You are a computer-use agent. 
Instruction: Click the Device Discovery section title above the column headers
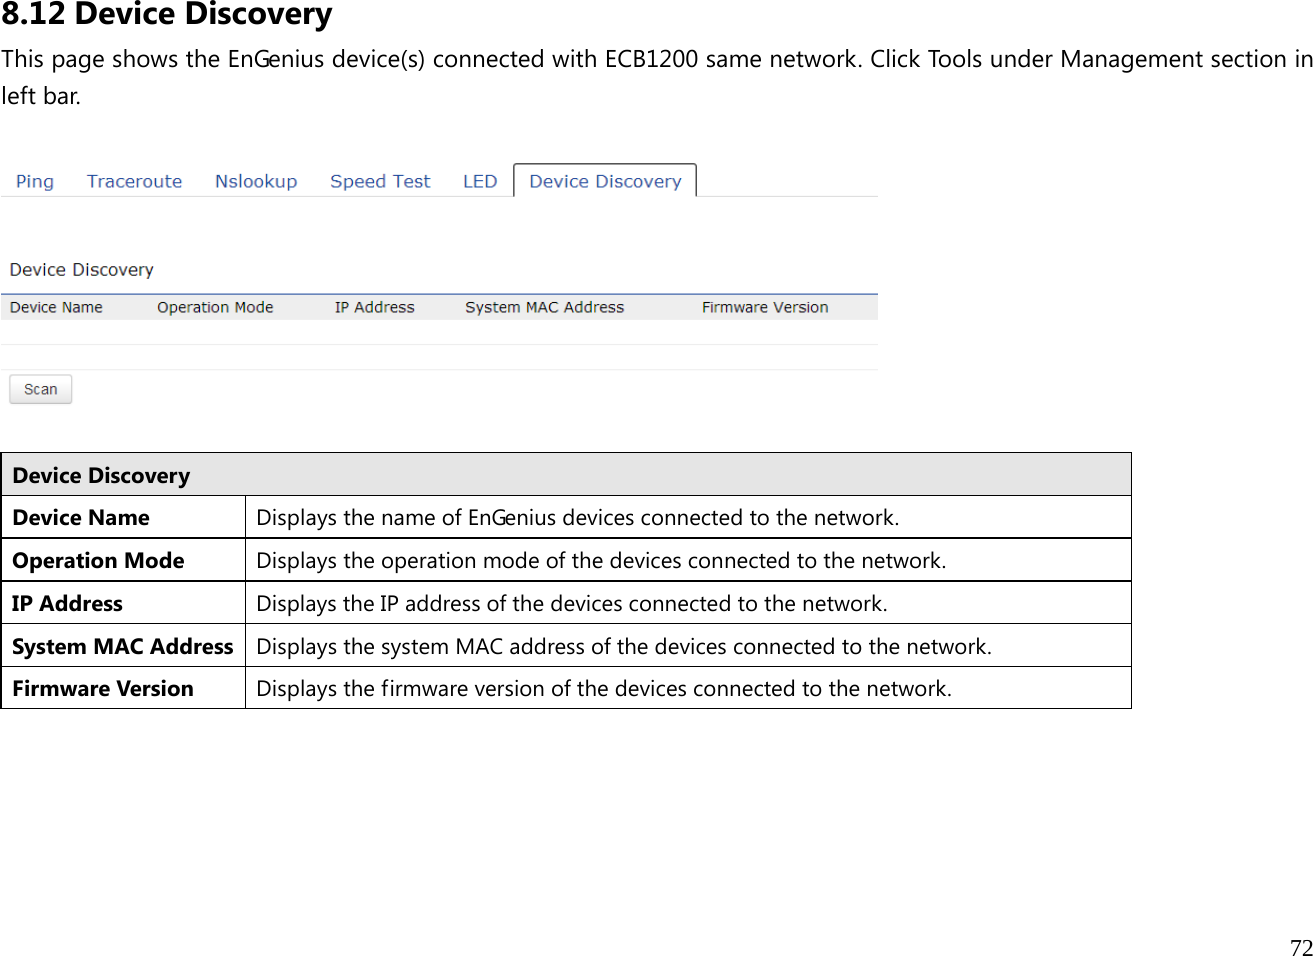[82, 270]
